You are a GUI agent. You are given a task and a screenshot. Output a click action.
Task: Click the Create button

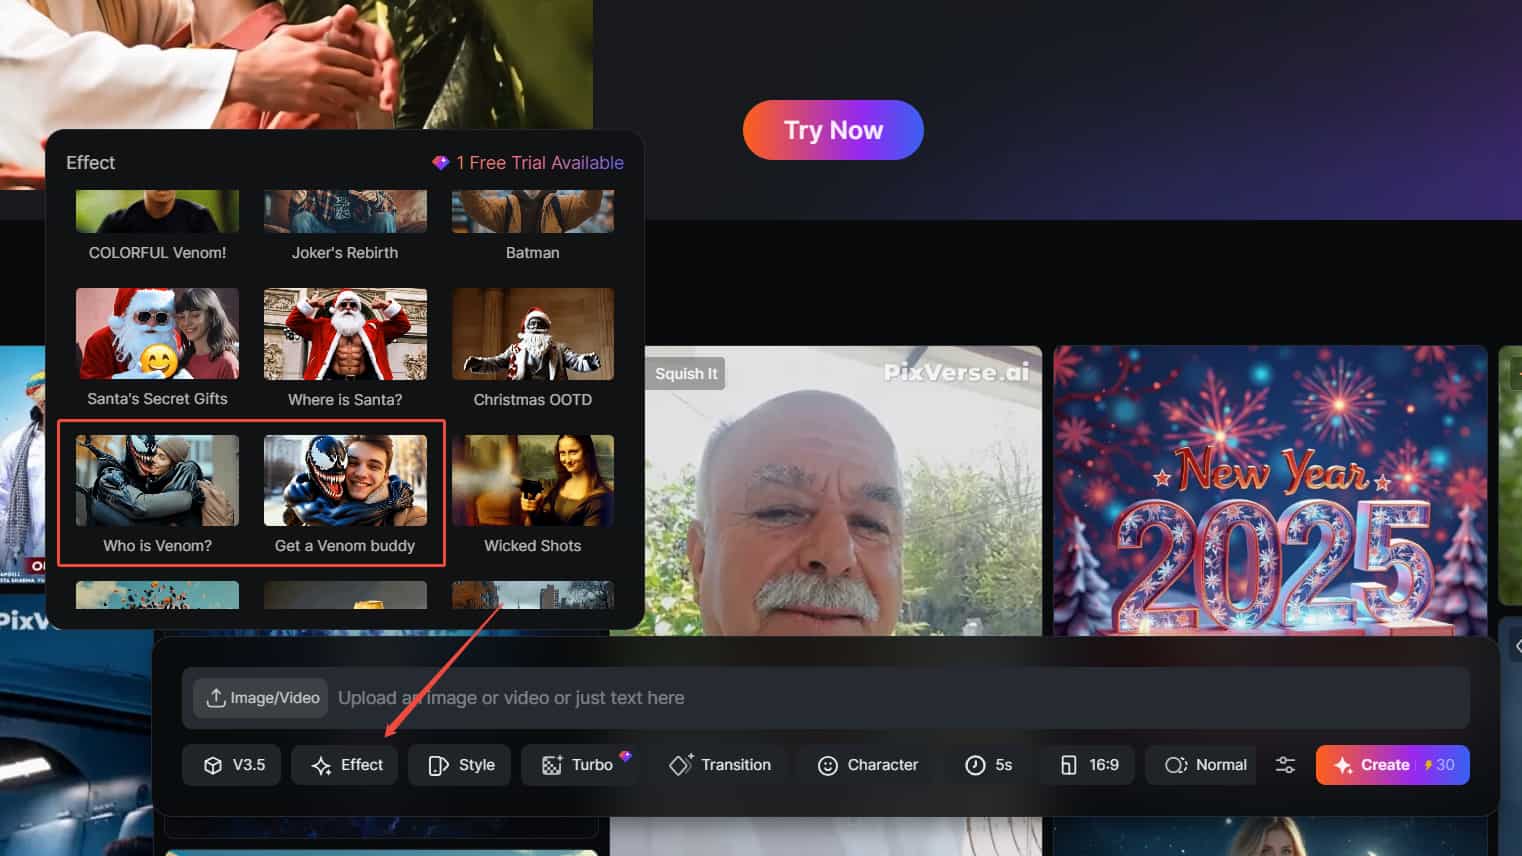1392,765
